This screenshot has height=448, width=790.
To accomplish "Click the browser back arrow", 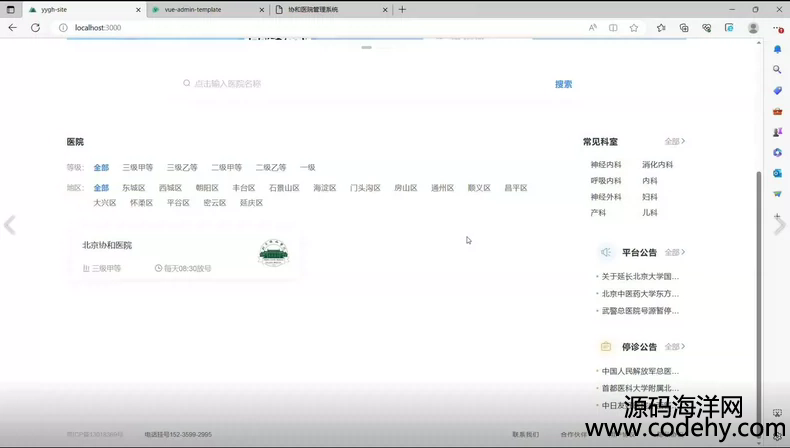I will click(x=13, y=28).
